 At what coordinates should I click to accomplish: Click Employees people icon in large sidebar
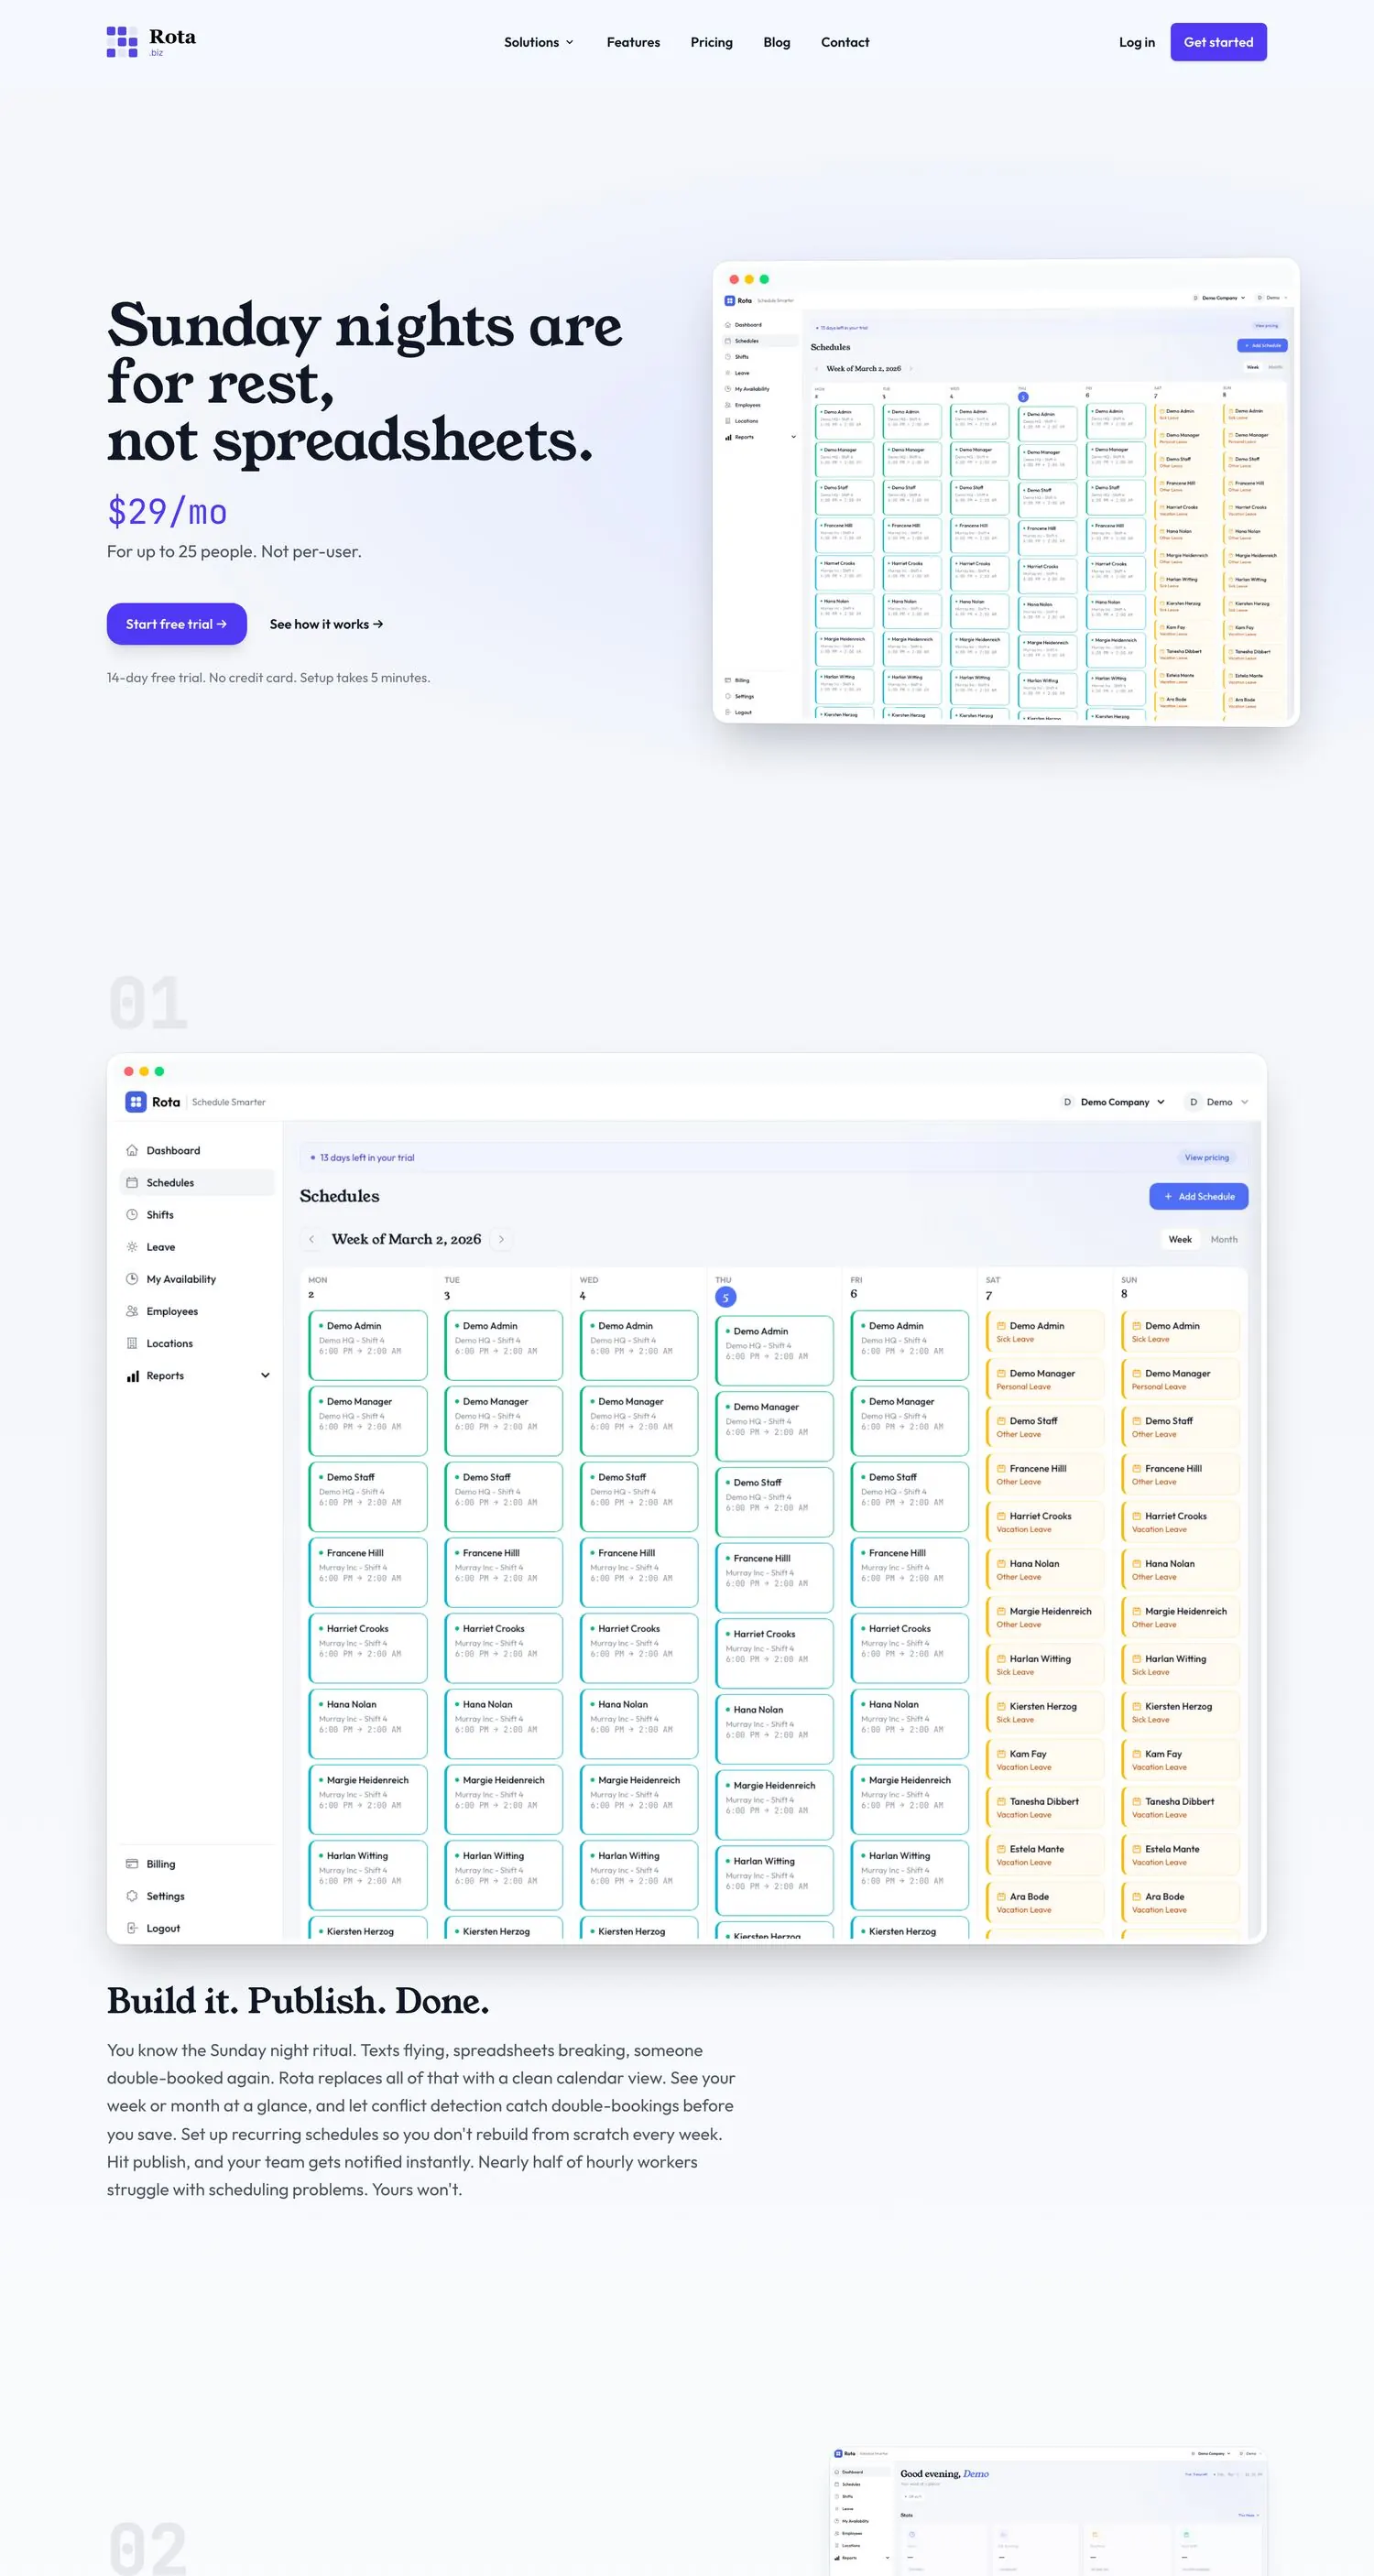pyautogui.click(x=132, y=1311)
